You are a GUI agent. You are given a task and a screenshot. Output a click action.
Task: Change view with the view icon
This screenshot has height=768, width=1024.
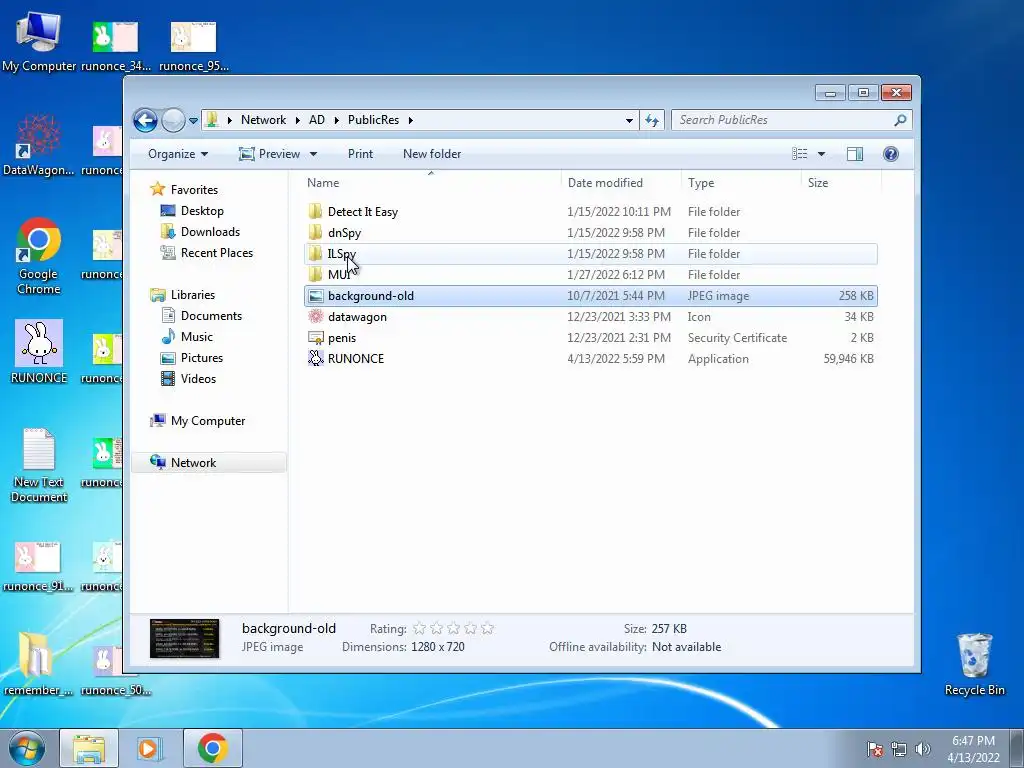click(x=800, y=154)
